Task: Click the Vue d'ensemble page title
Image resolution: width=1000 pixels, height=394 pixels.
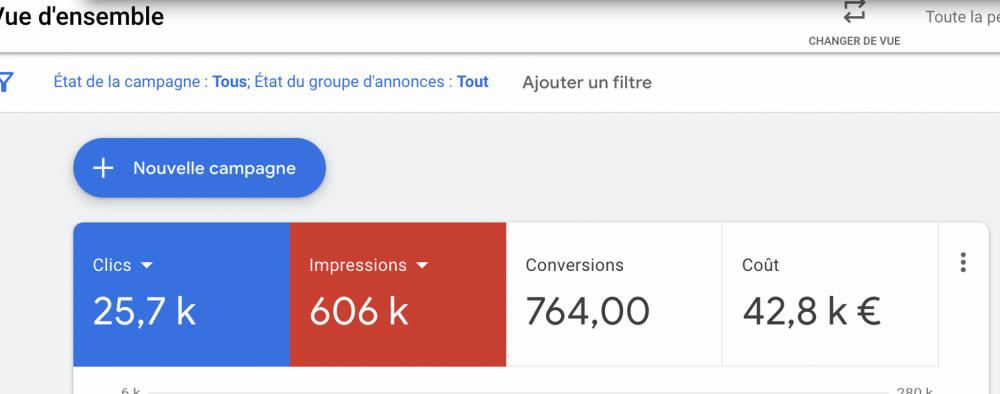Action: tap(82, 17)
